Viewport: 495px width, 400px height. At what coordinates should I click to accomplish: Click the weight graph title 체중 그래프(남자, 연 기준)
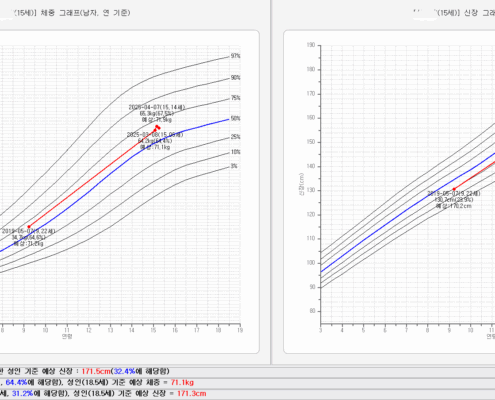coord(85,13)
